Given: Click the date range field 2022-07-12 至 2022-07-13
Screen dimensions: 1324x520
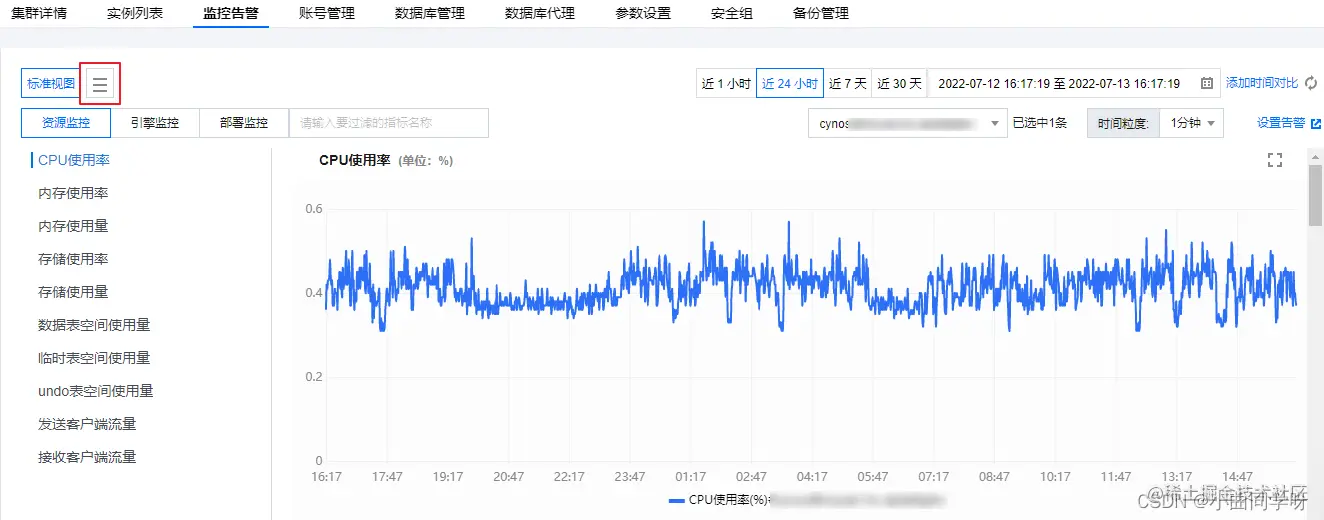Looking at the screenshot, I should [x=1076, y=84].
